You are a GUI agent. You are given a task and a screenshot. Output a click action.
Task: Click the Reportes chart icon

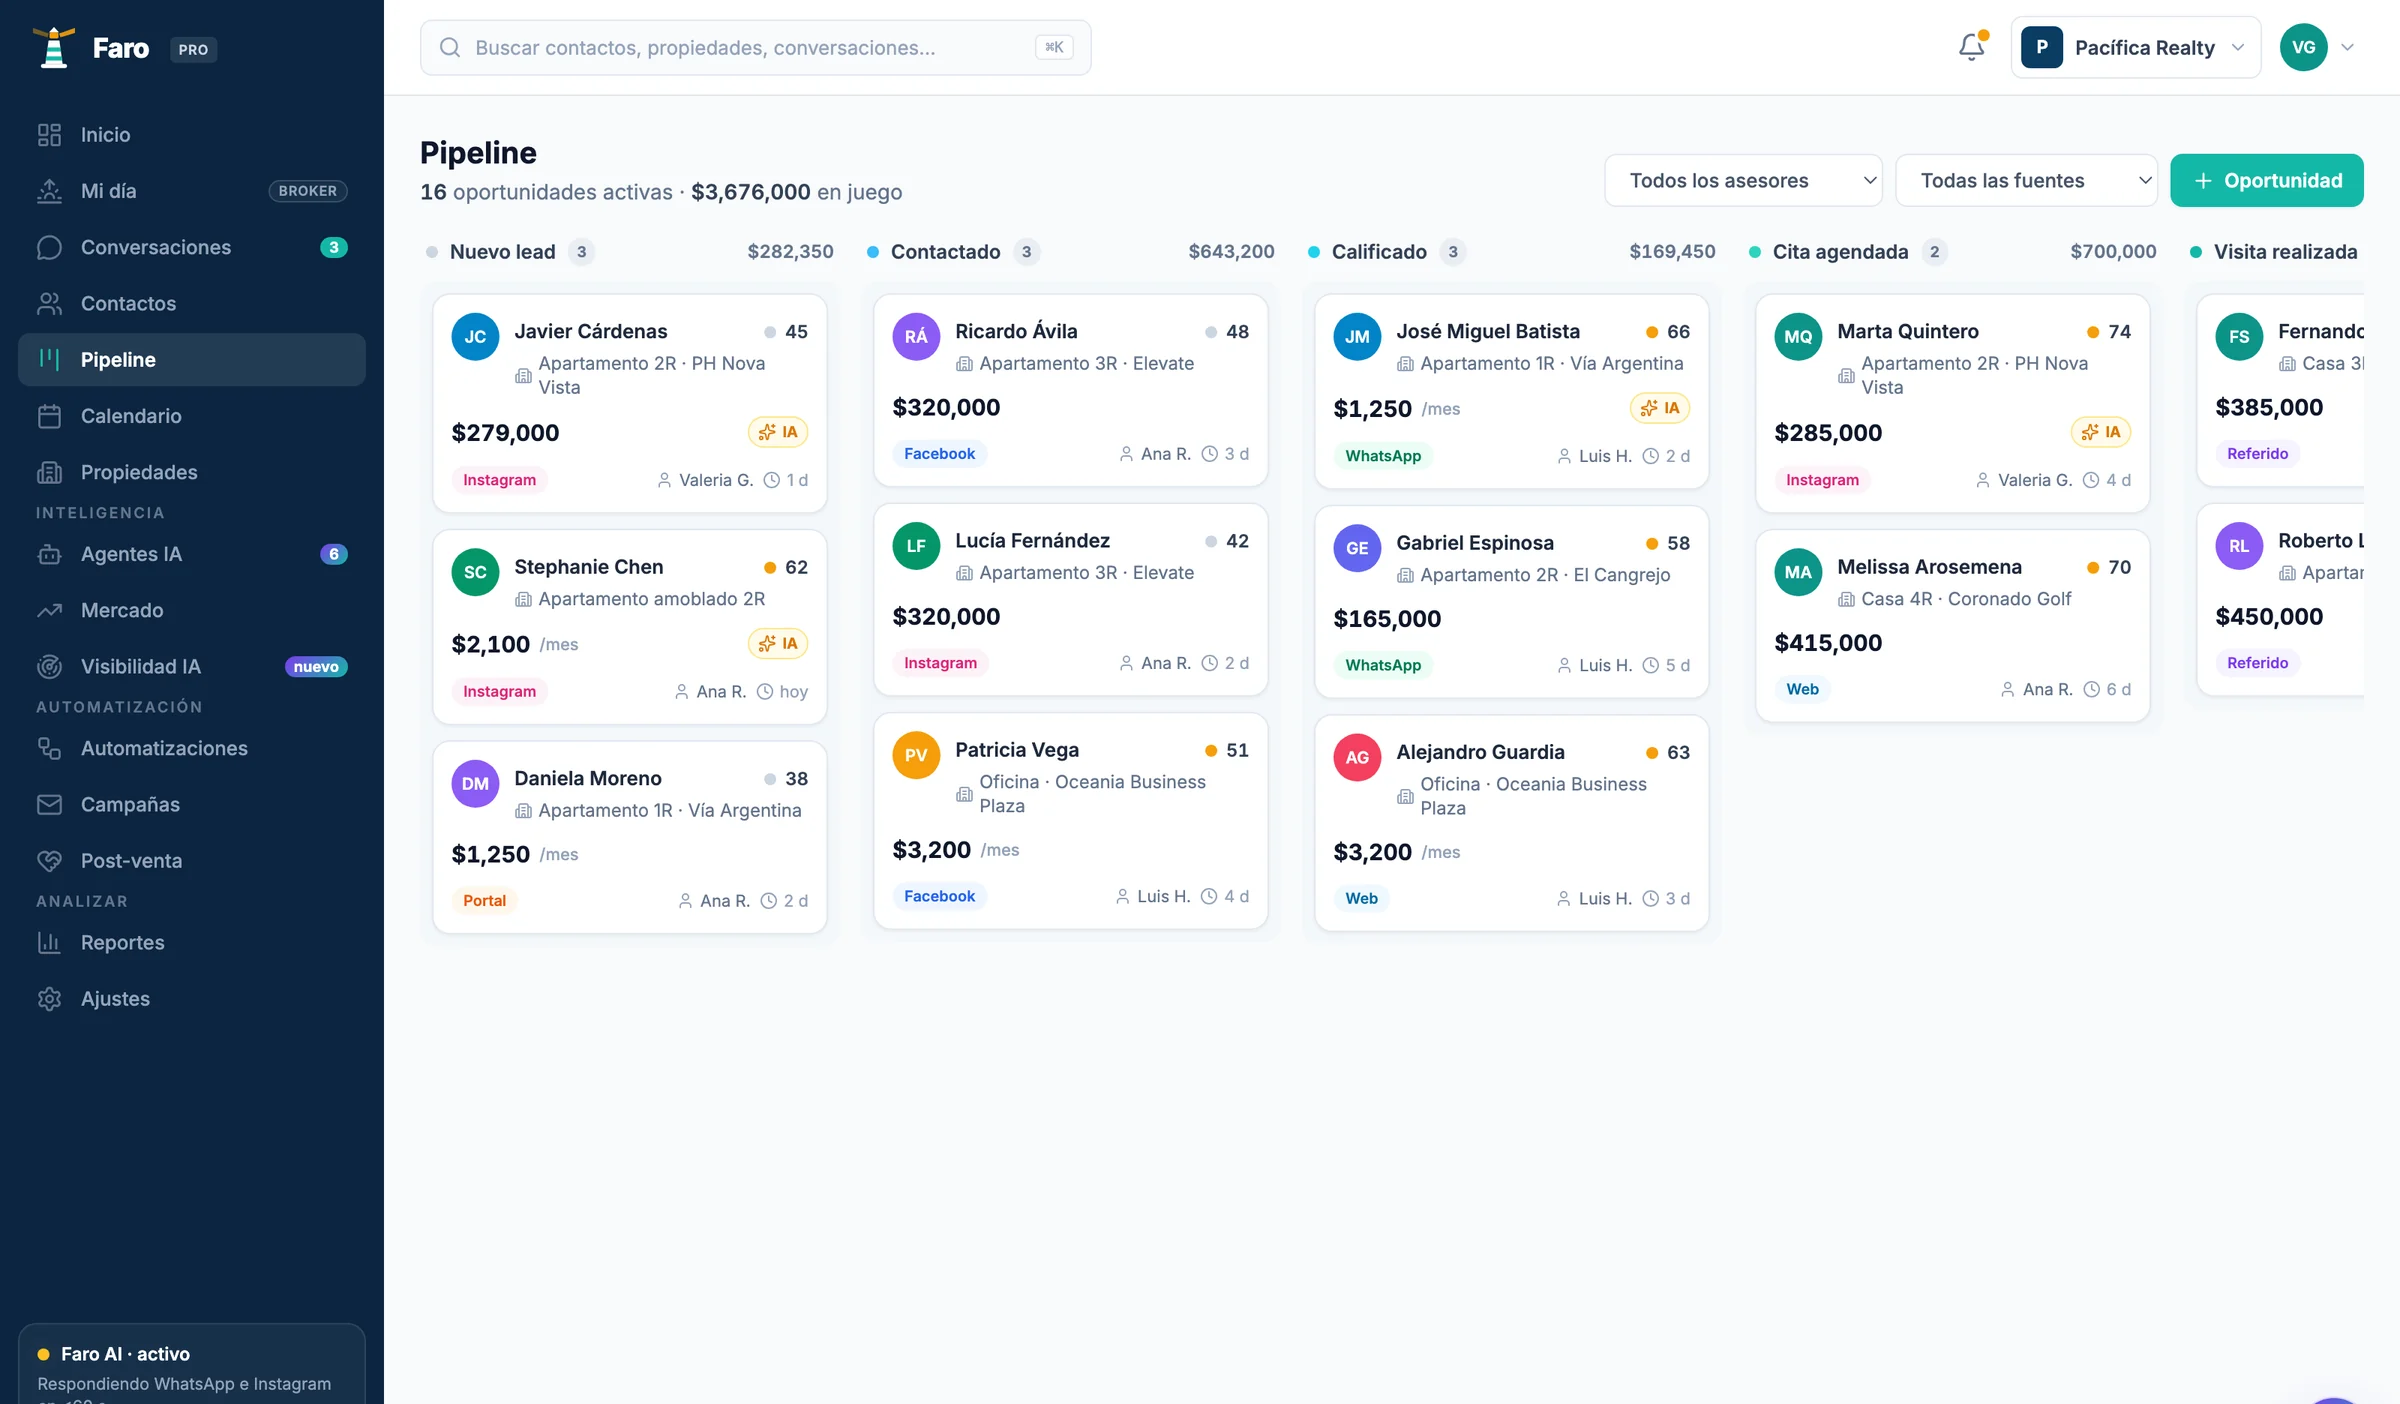(x=49, y=942)
